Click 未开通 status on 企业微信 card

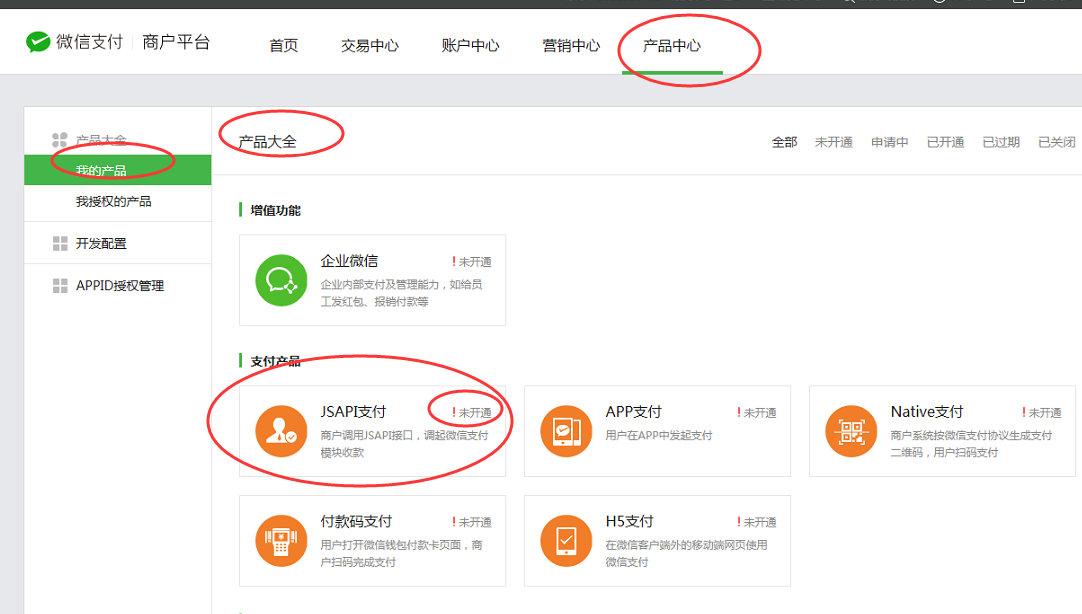(472, 261)
